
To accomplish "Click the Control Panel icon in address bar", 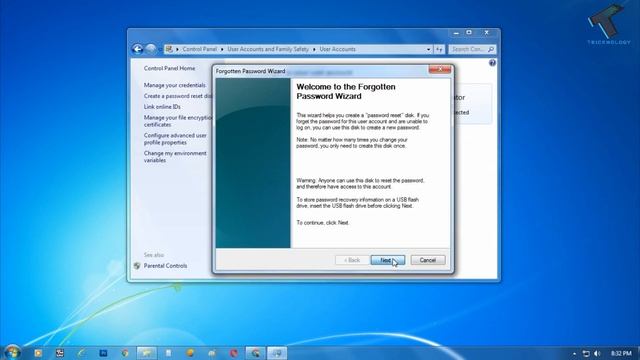I will pyautogui.click(x=169, y=49).
